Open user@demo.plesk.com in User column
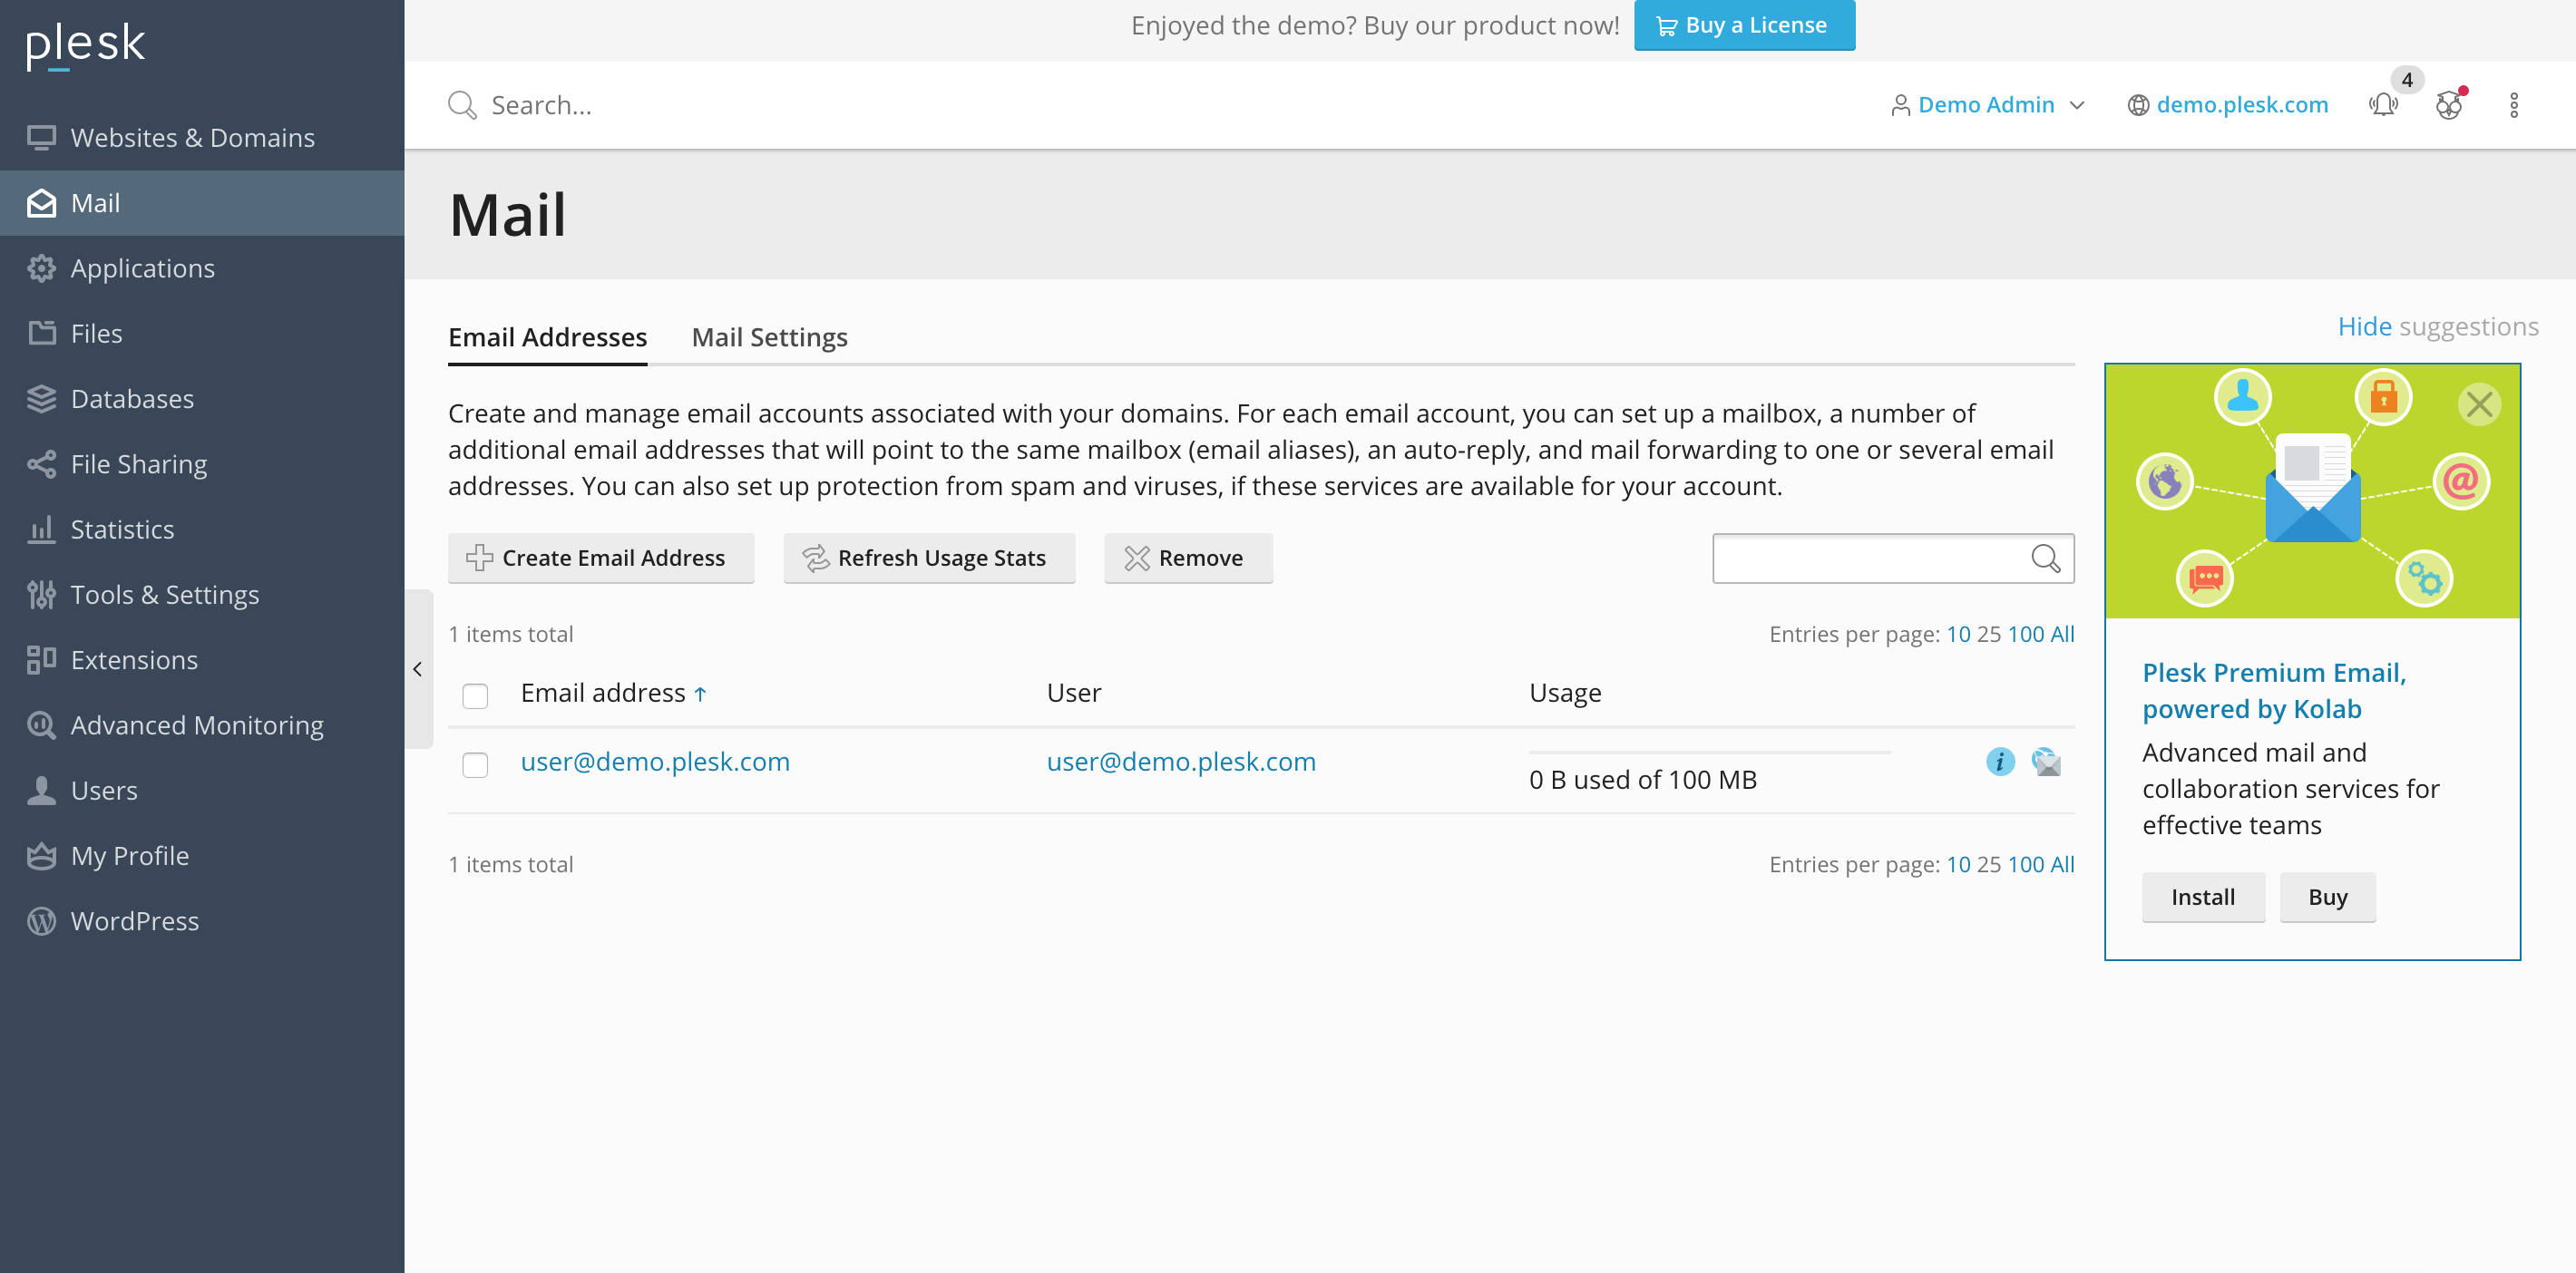The image size is (2576, 1273). click(x=1181, y=762)
